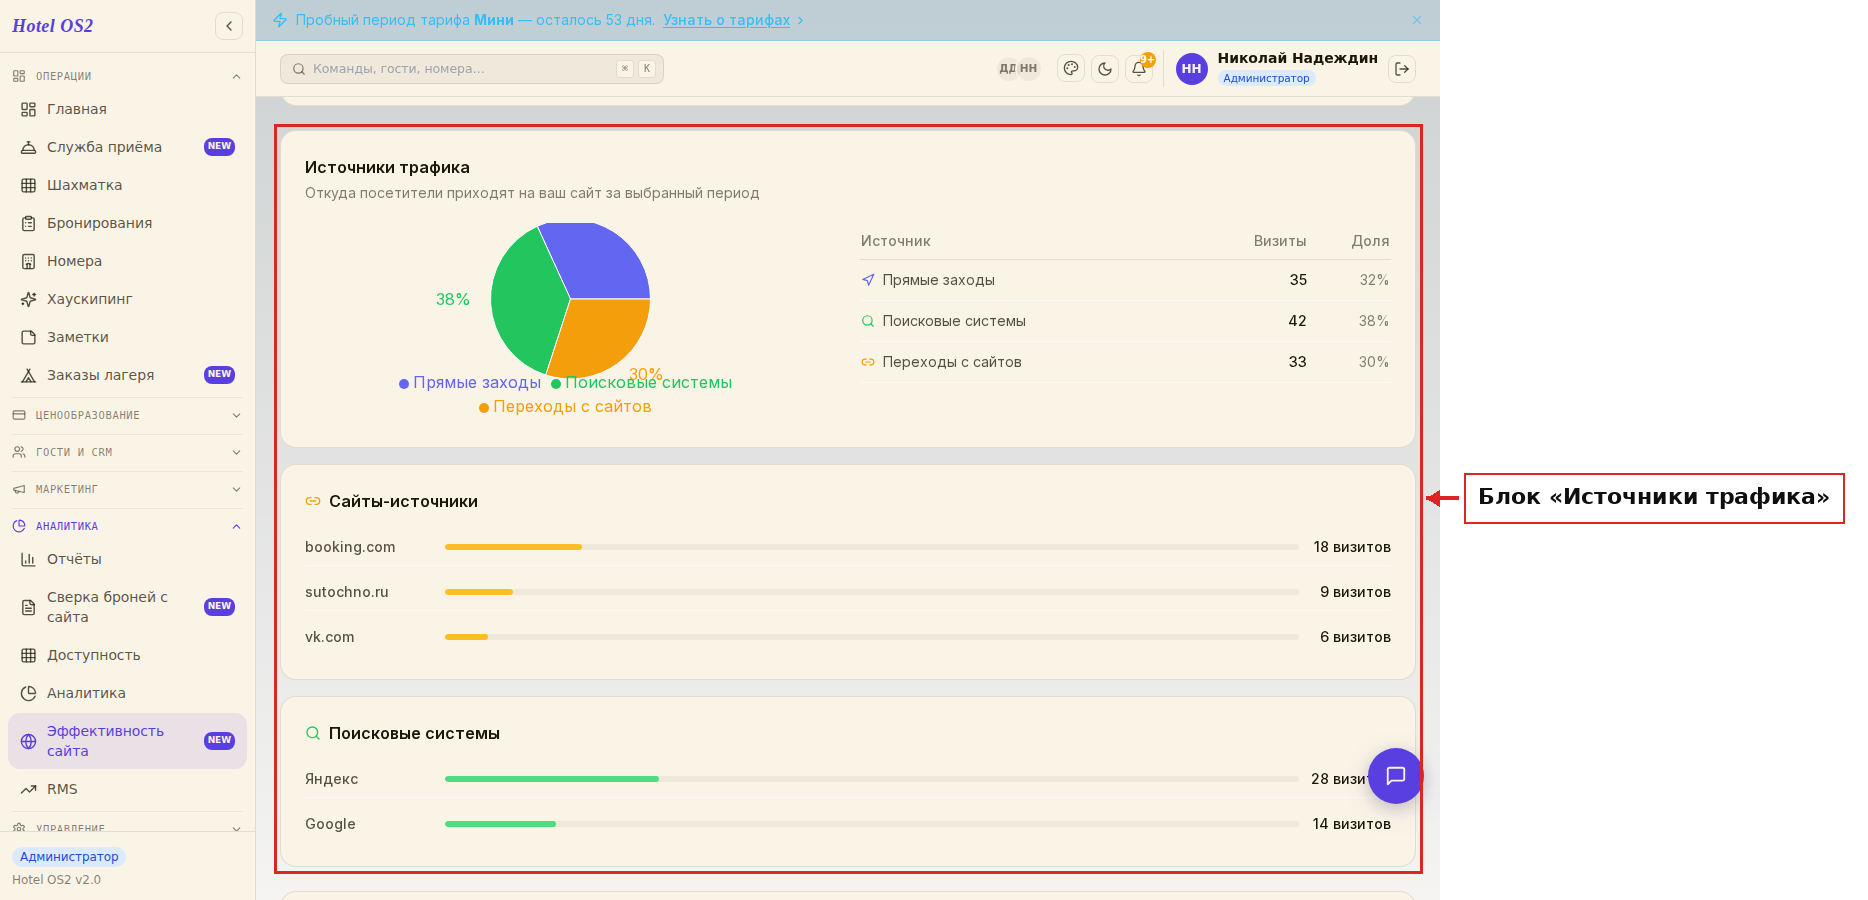Open notifications bell icon
This screenshot has width=1868, height=900.
(x=1139, y=69)
